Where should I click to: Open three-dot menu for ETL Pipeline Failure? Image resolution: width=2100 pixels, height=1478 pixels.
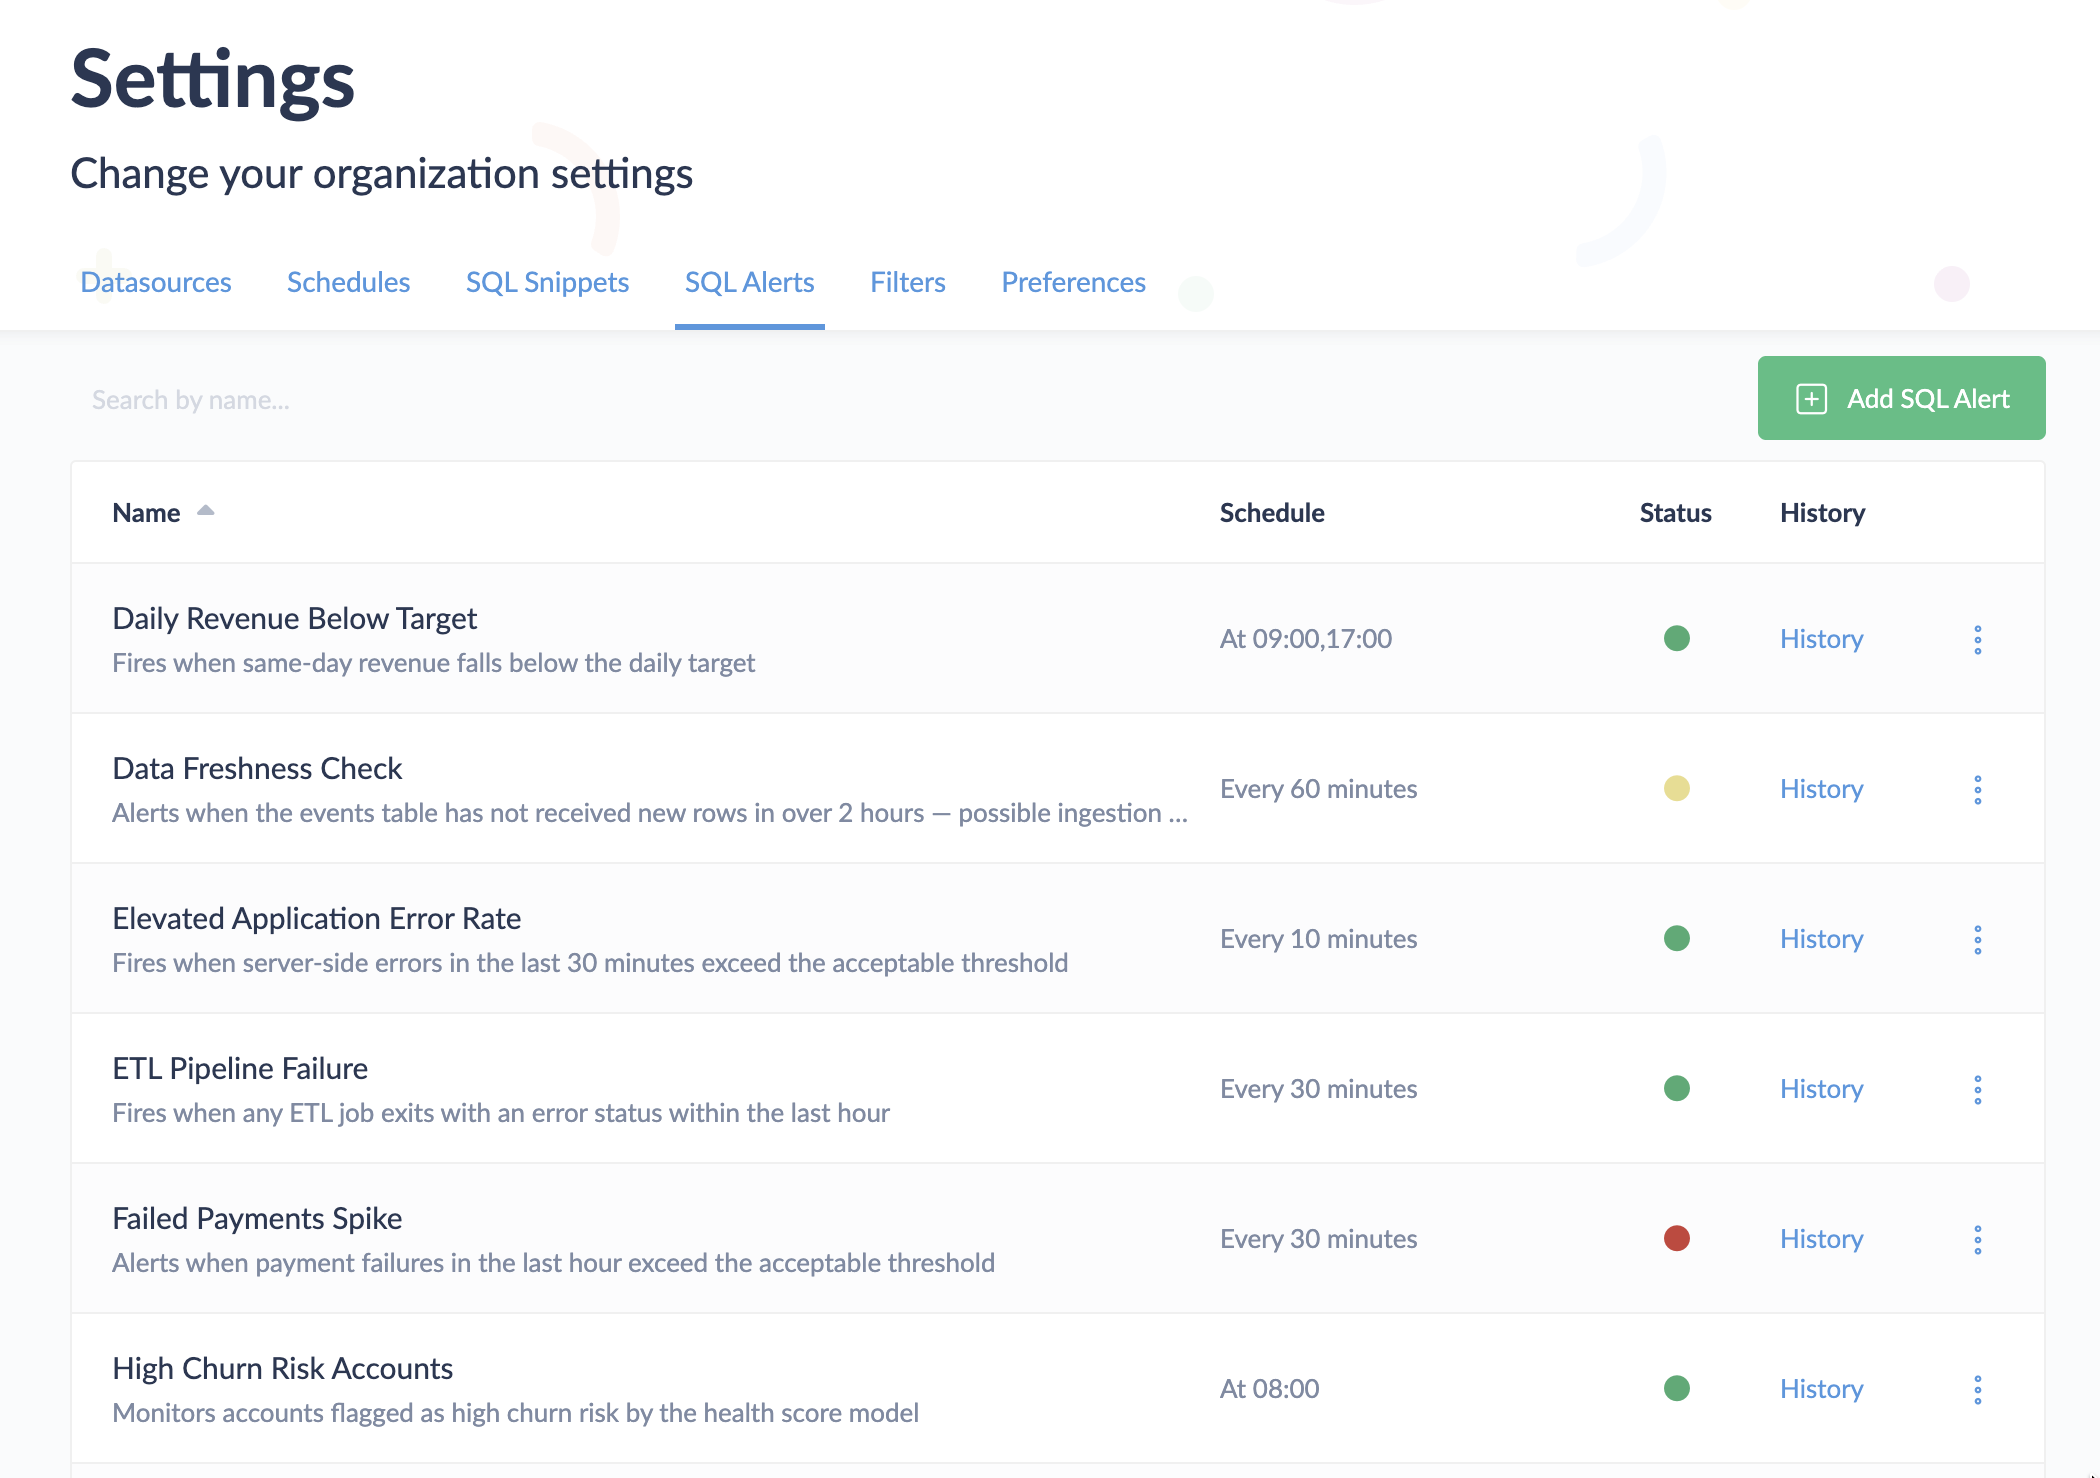click(1977, 1090)
